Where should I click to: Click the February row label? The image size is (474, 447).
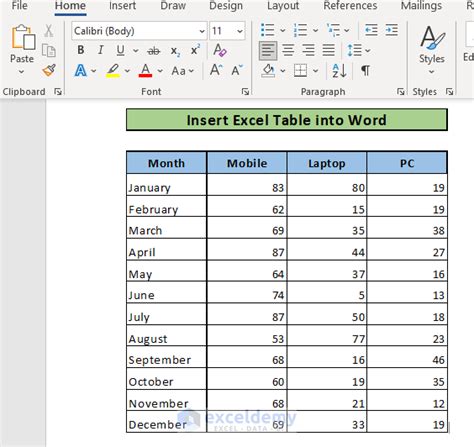(x=153, y=210)
